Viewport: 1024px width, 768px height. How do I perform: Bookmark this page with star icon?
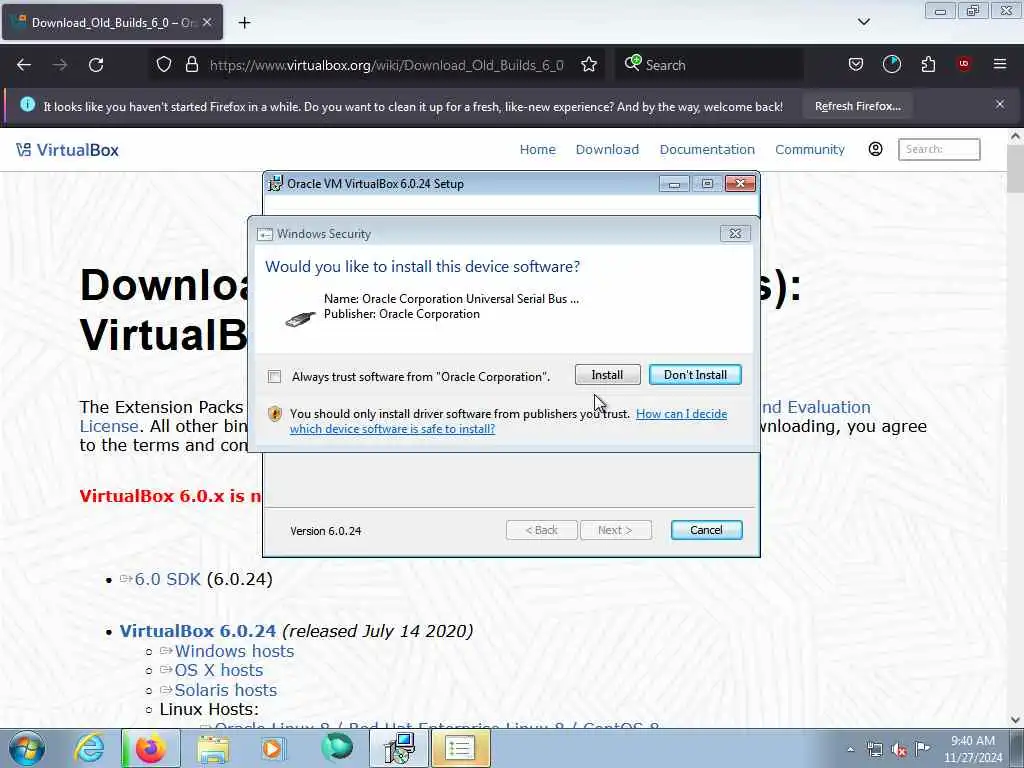click(x=589, y=65)
